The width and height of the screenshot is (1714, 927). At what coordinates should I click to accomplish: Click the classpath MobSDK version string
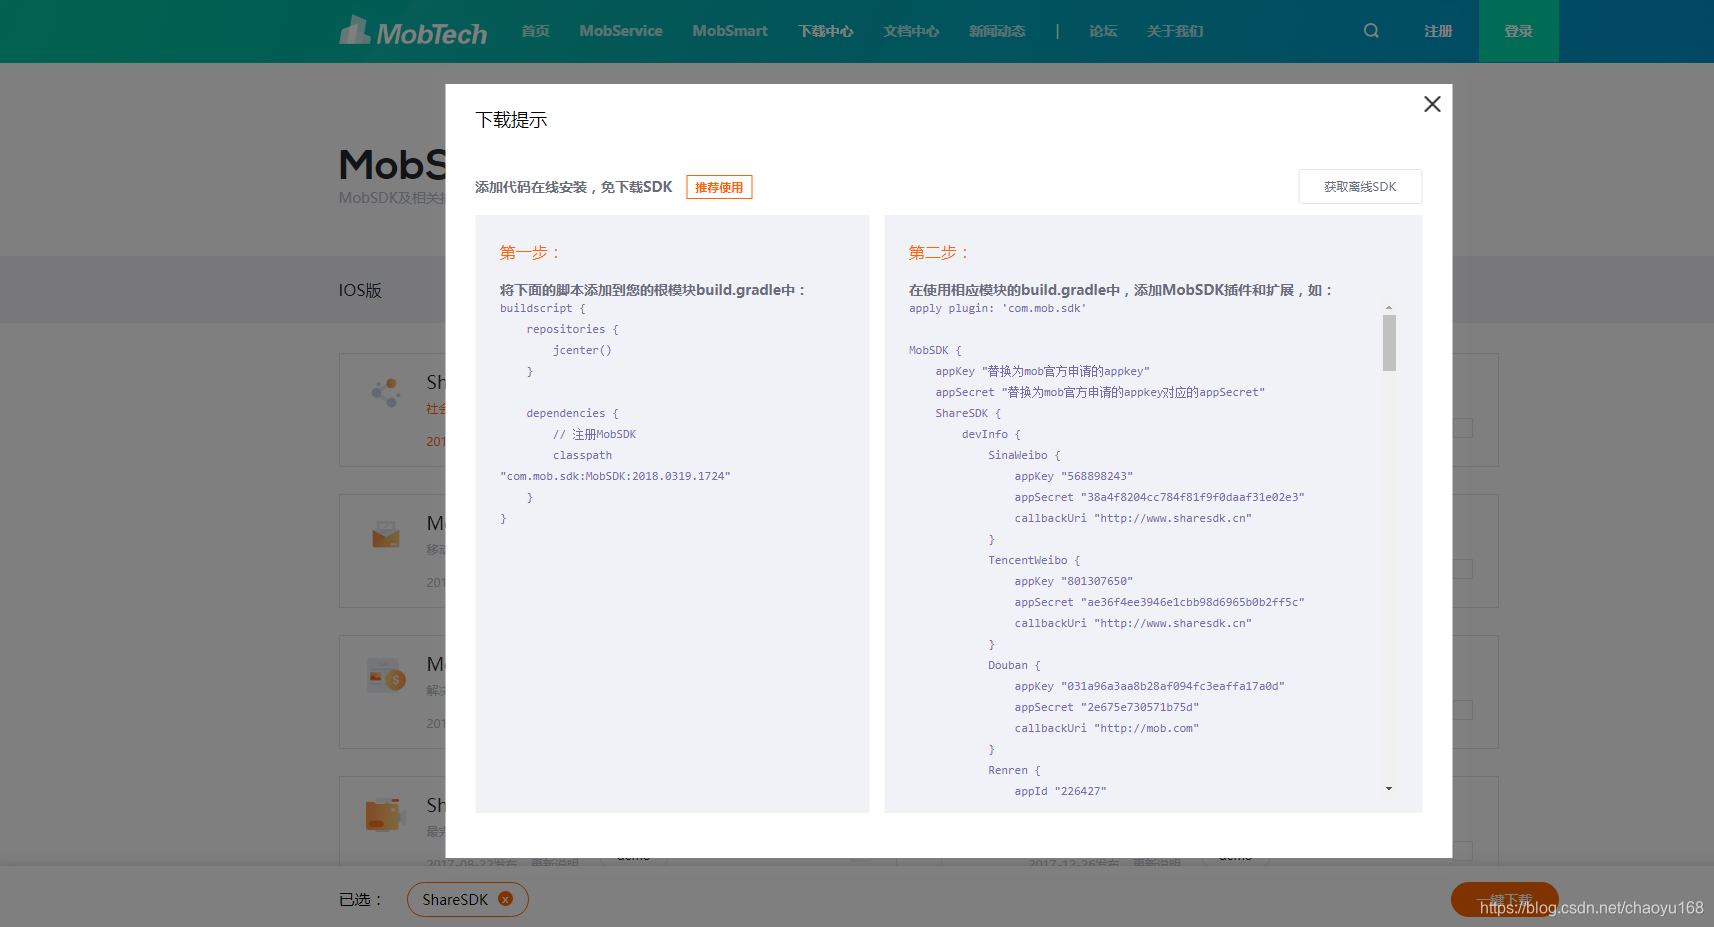[615, 476]
